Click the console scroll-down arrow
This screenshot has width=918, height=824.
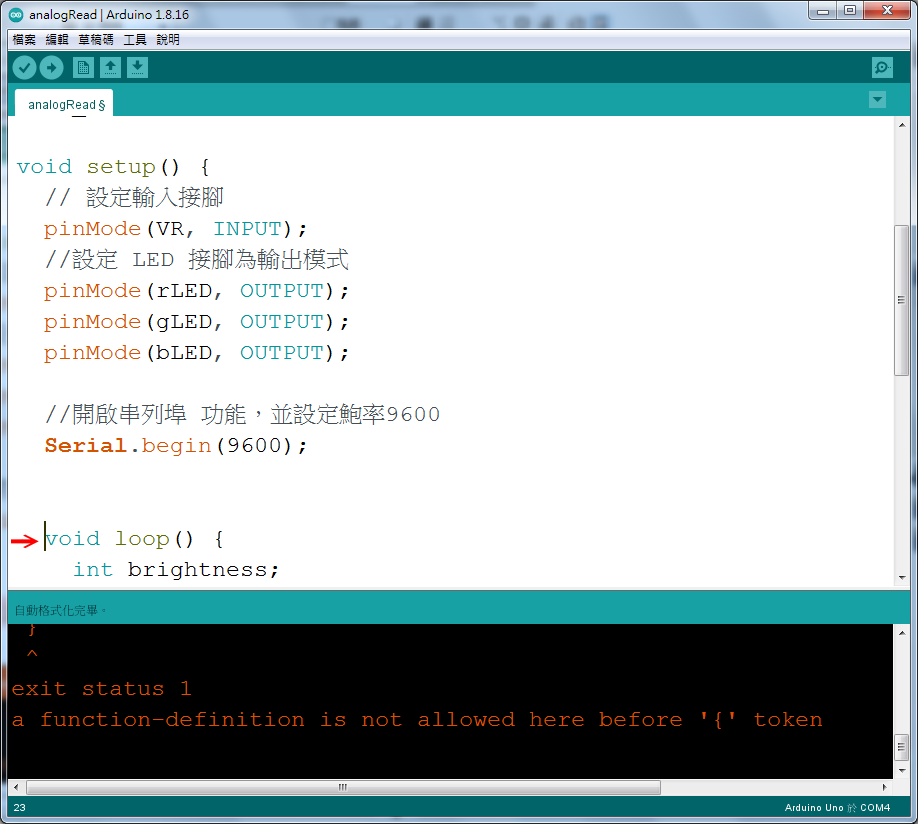[902, 771]
